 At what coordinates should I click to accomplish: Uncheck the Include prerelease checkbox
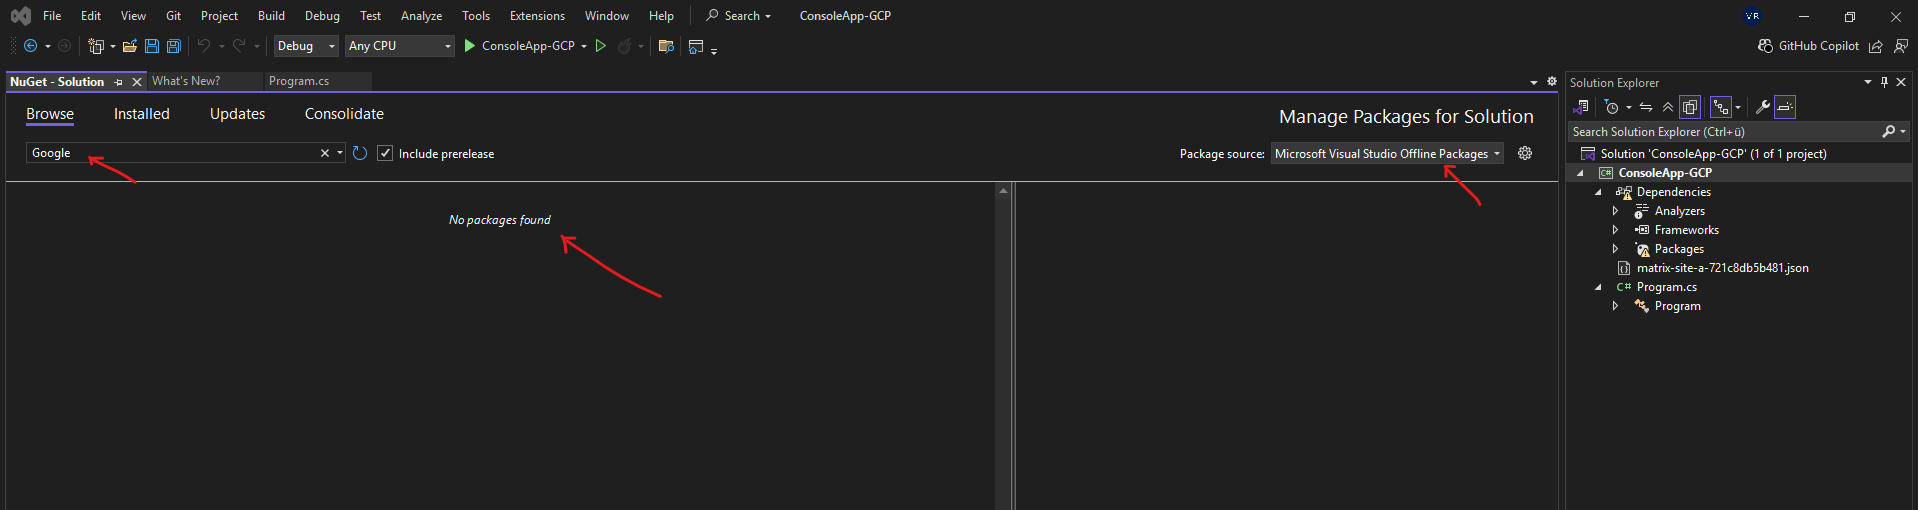385,153
